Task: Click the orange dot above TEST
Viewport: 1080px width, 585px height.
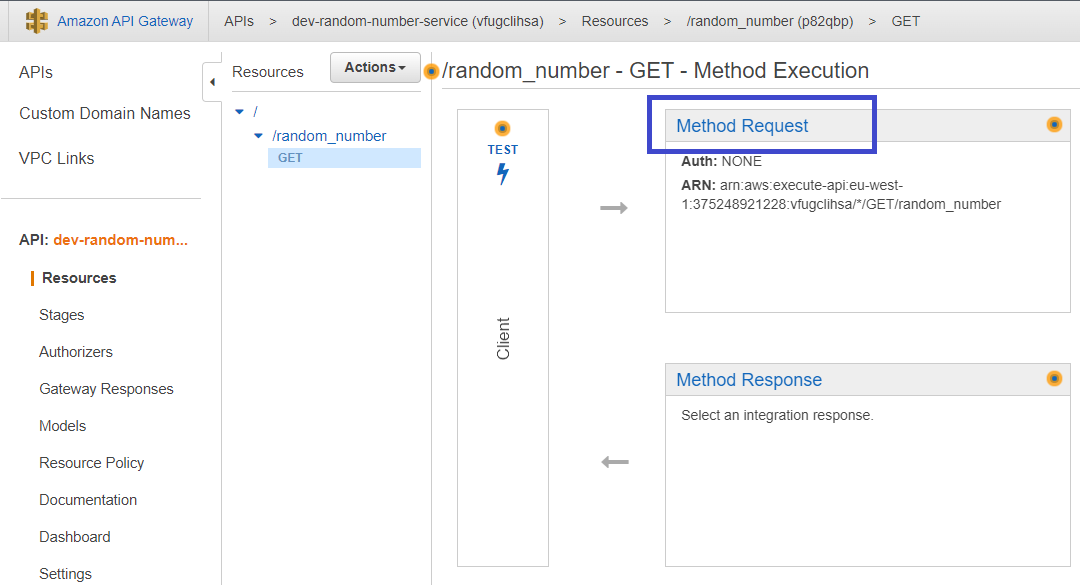Action: click(502, 128)
